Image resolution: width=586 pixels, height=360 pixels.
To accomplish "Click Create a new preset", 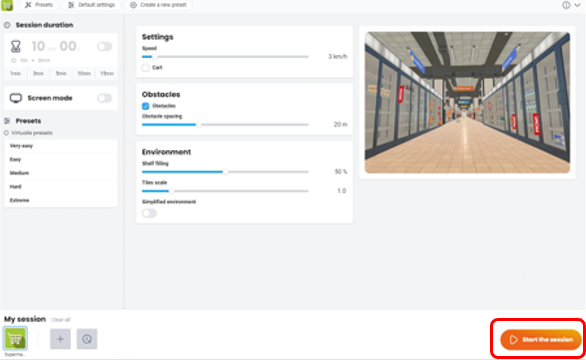I will [158, 5].
